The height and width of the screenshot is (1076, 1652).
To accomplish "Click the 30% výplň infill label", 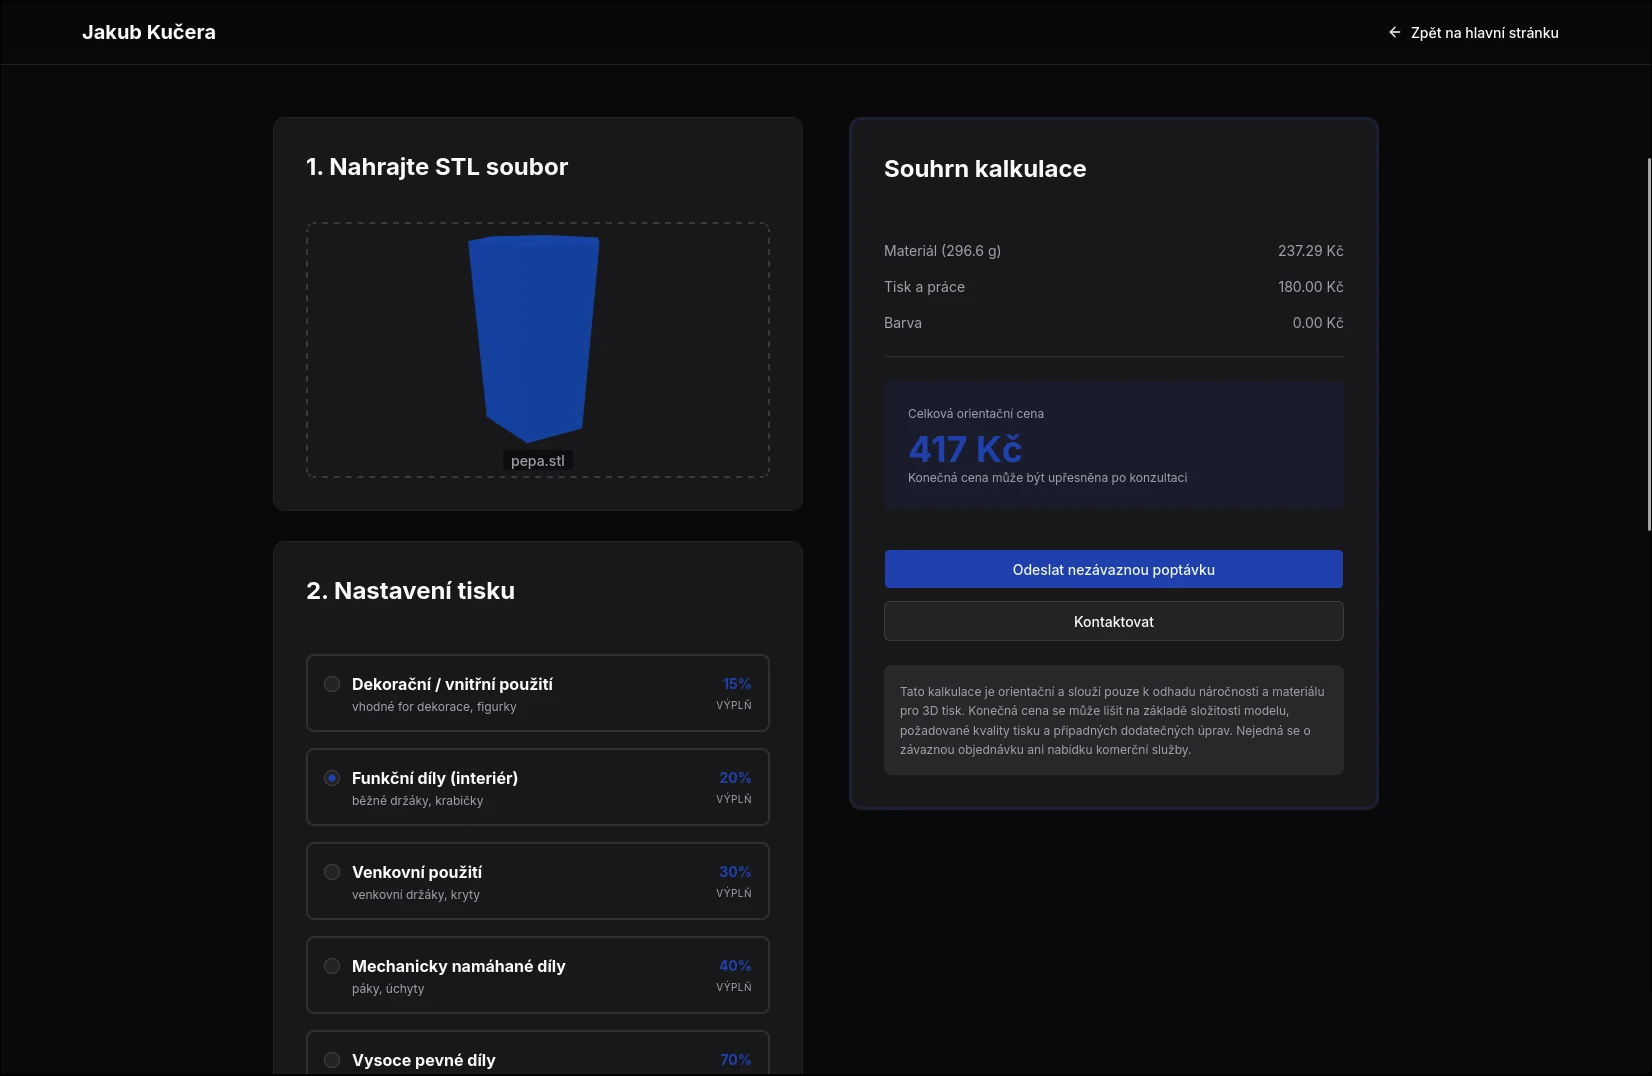I will (x=735, y=881).
